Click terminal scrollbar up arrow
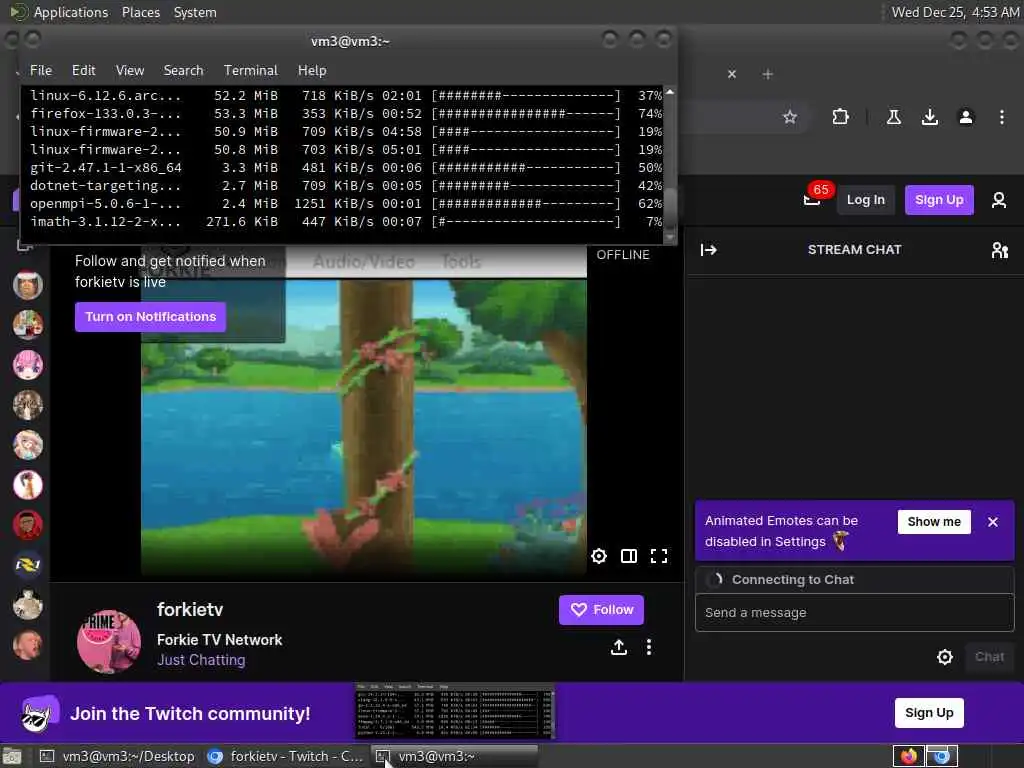 [x=670, y=92]
